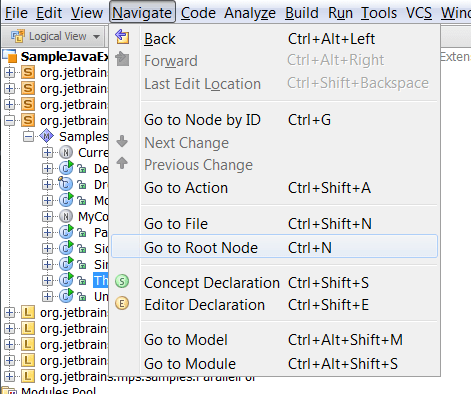Open the File menu
Screen dimensions: 471x394
coord(16,13)
